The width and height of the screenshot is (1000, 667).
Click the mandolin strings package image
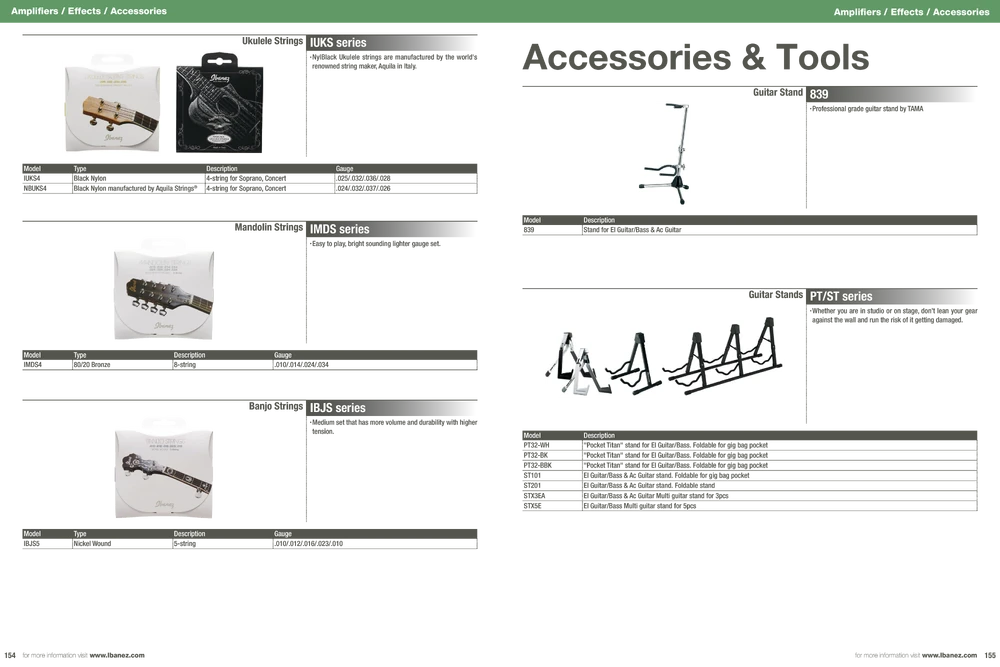click(x=164, y=291)
